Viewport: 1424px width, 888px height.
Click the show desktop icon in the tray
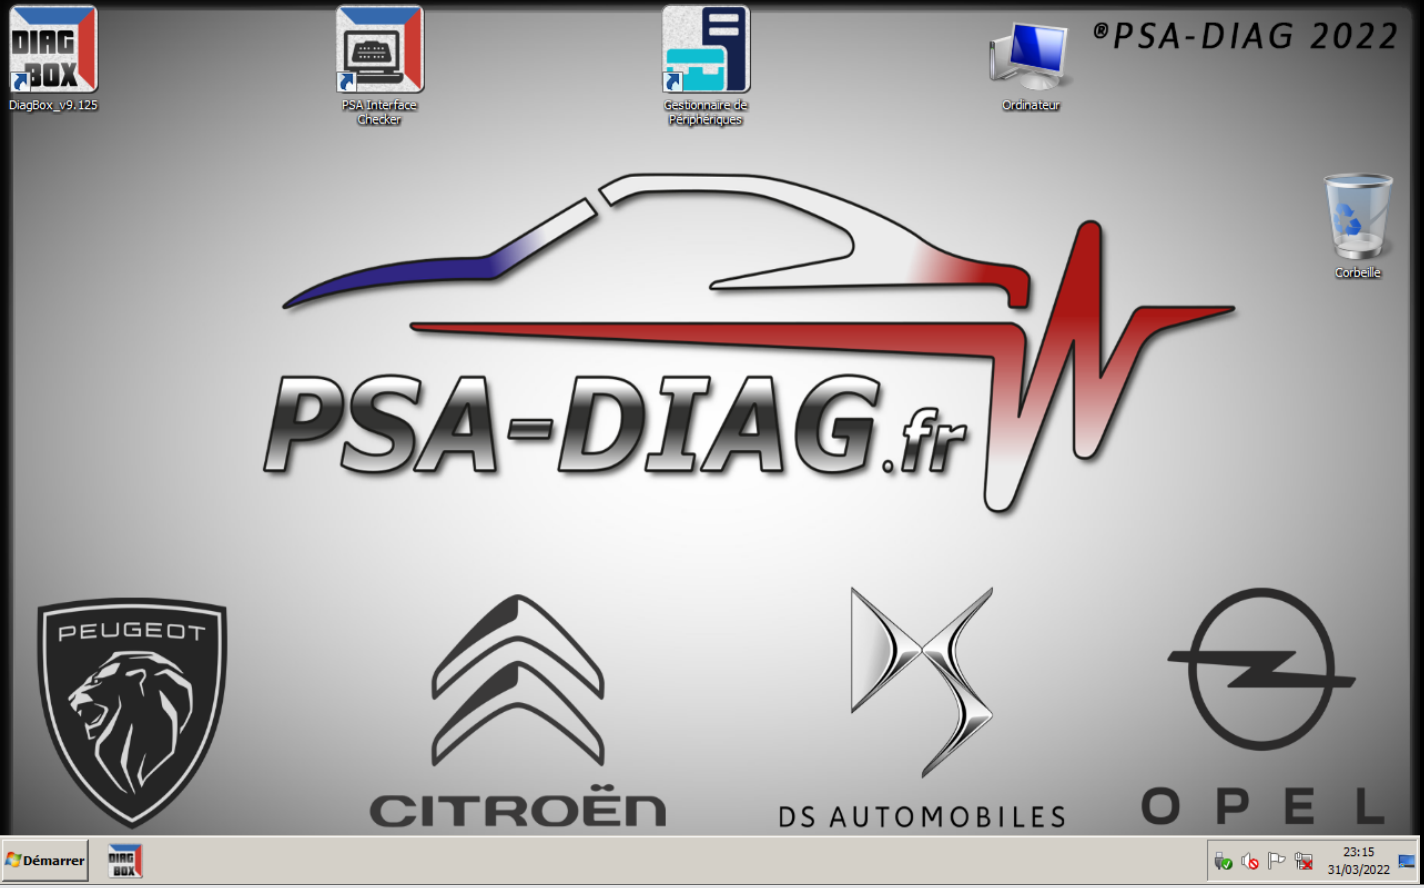pos(1407,861)
